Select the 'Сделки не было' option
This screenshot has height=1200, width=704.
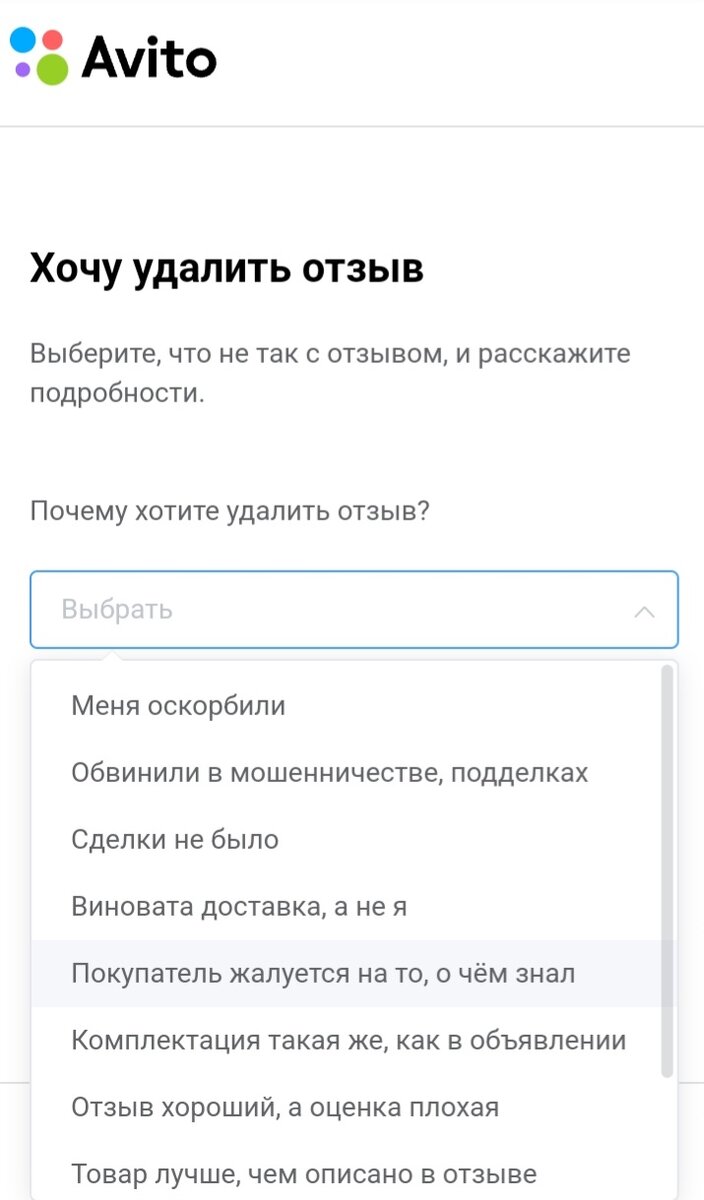[173, 839]
